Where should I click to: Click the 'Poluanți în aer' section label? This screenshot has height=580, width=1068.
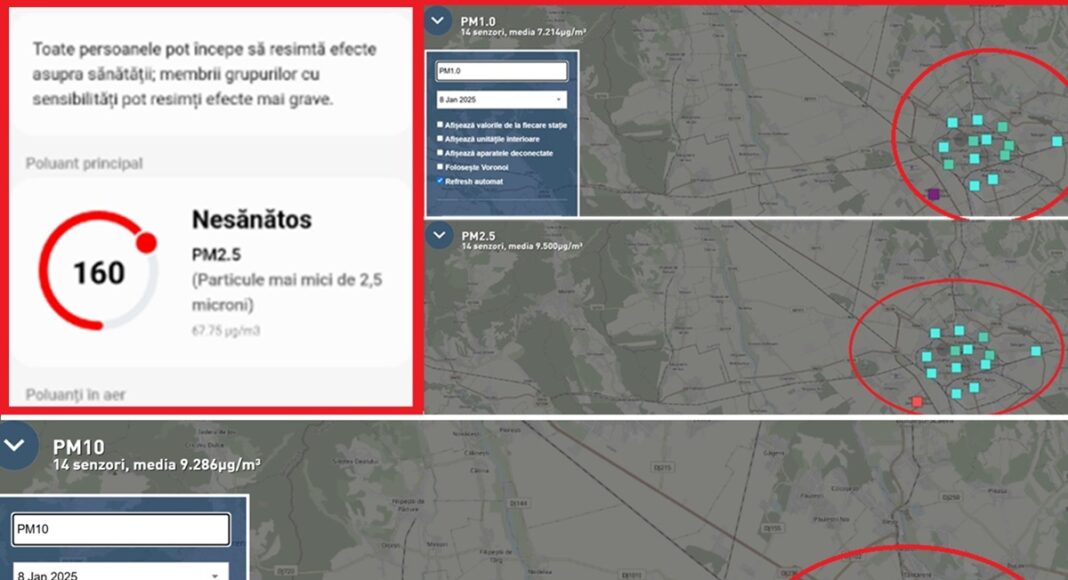(75, 395)
